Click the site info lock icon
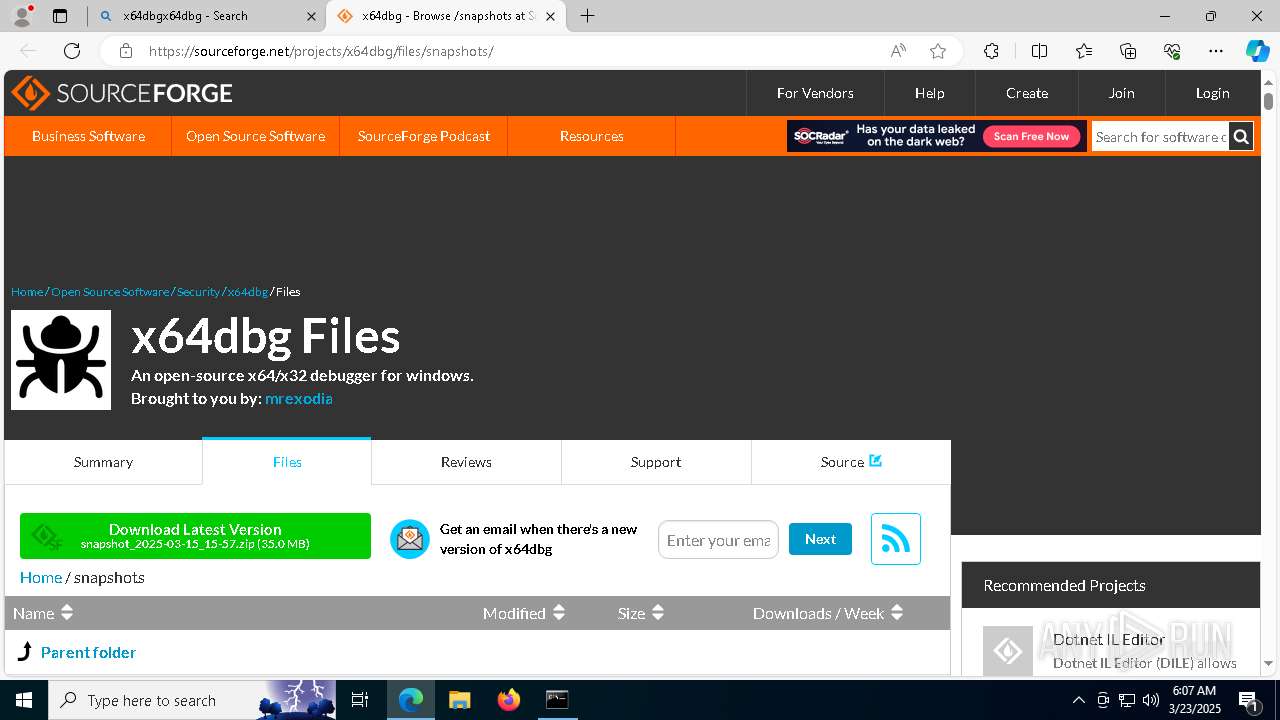The height and width of the screenshot is (720, 1280). coord(125,51)
